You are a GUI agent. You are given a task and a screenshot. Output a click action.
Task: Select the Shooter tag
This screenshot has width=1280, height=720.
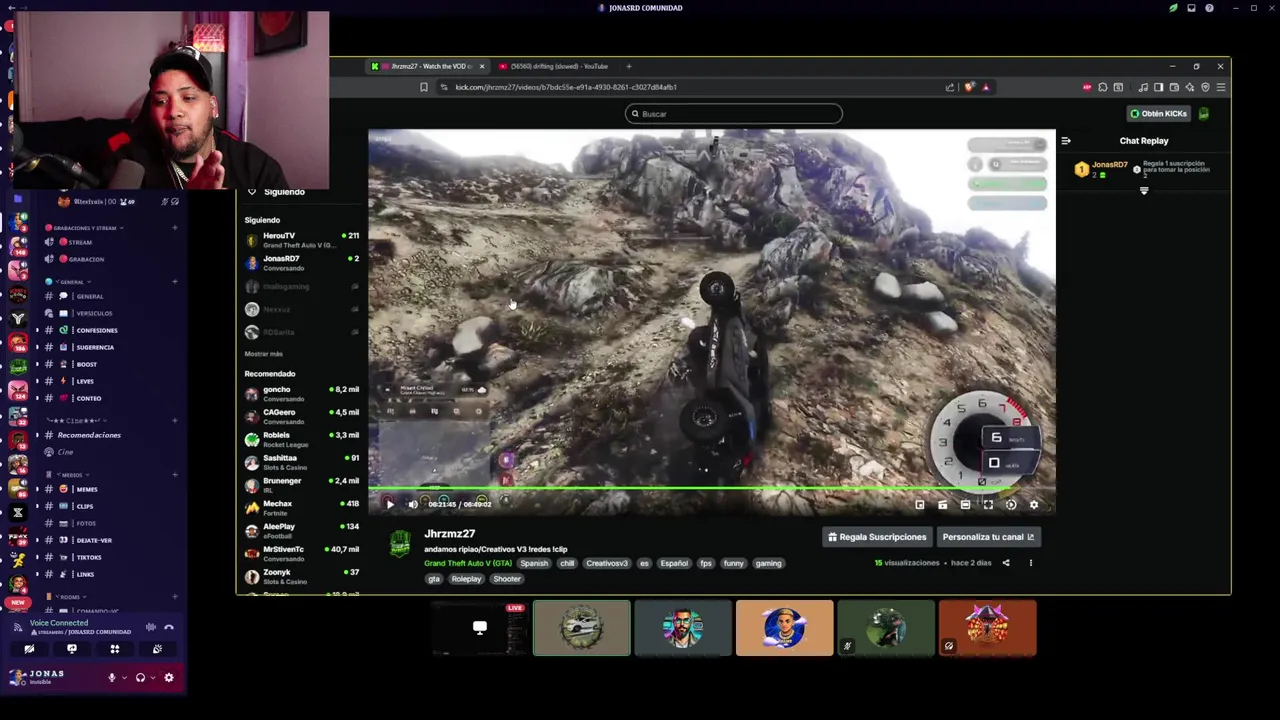(507, 579)
